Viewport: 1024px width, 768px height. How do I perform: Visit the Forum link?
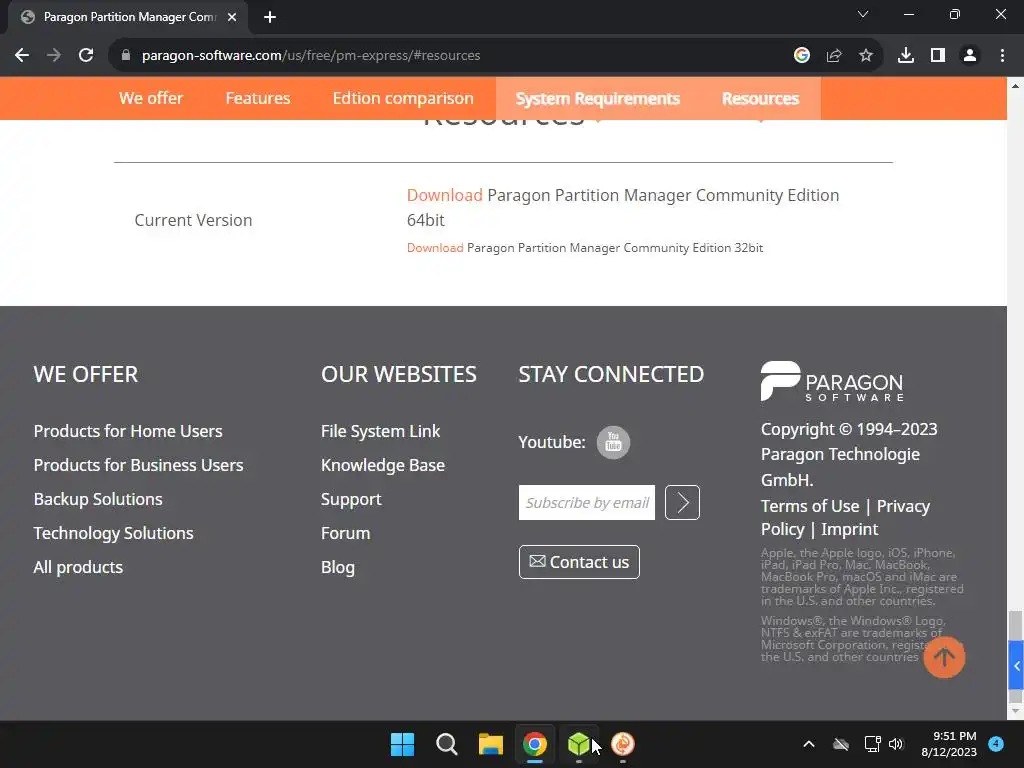[345, 533]
